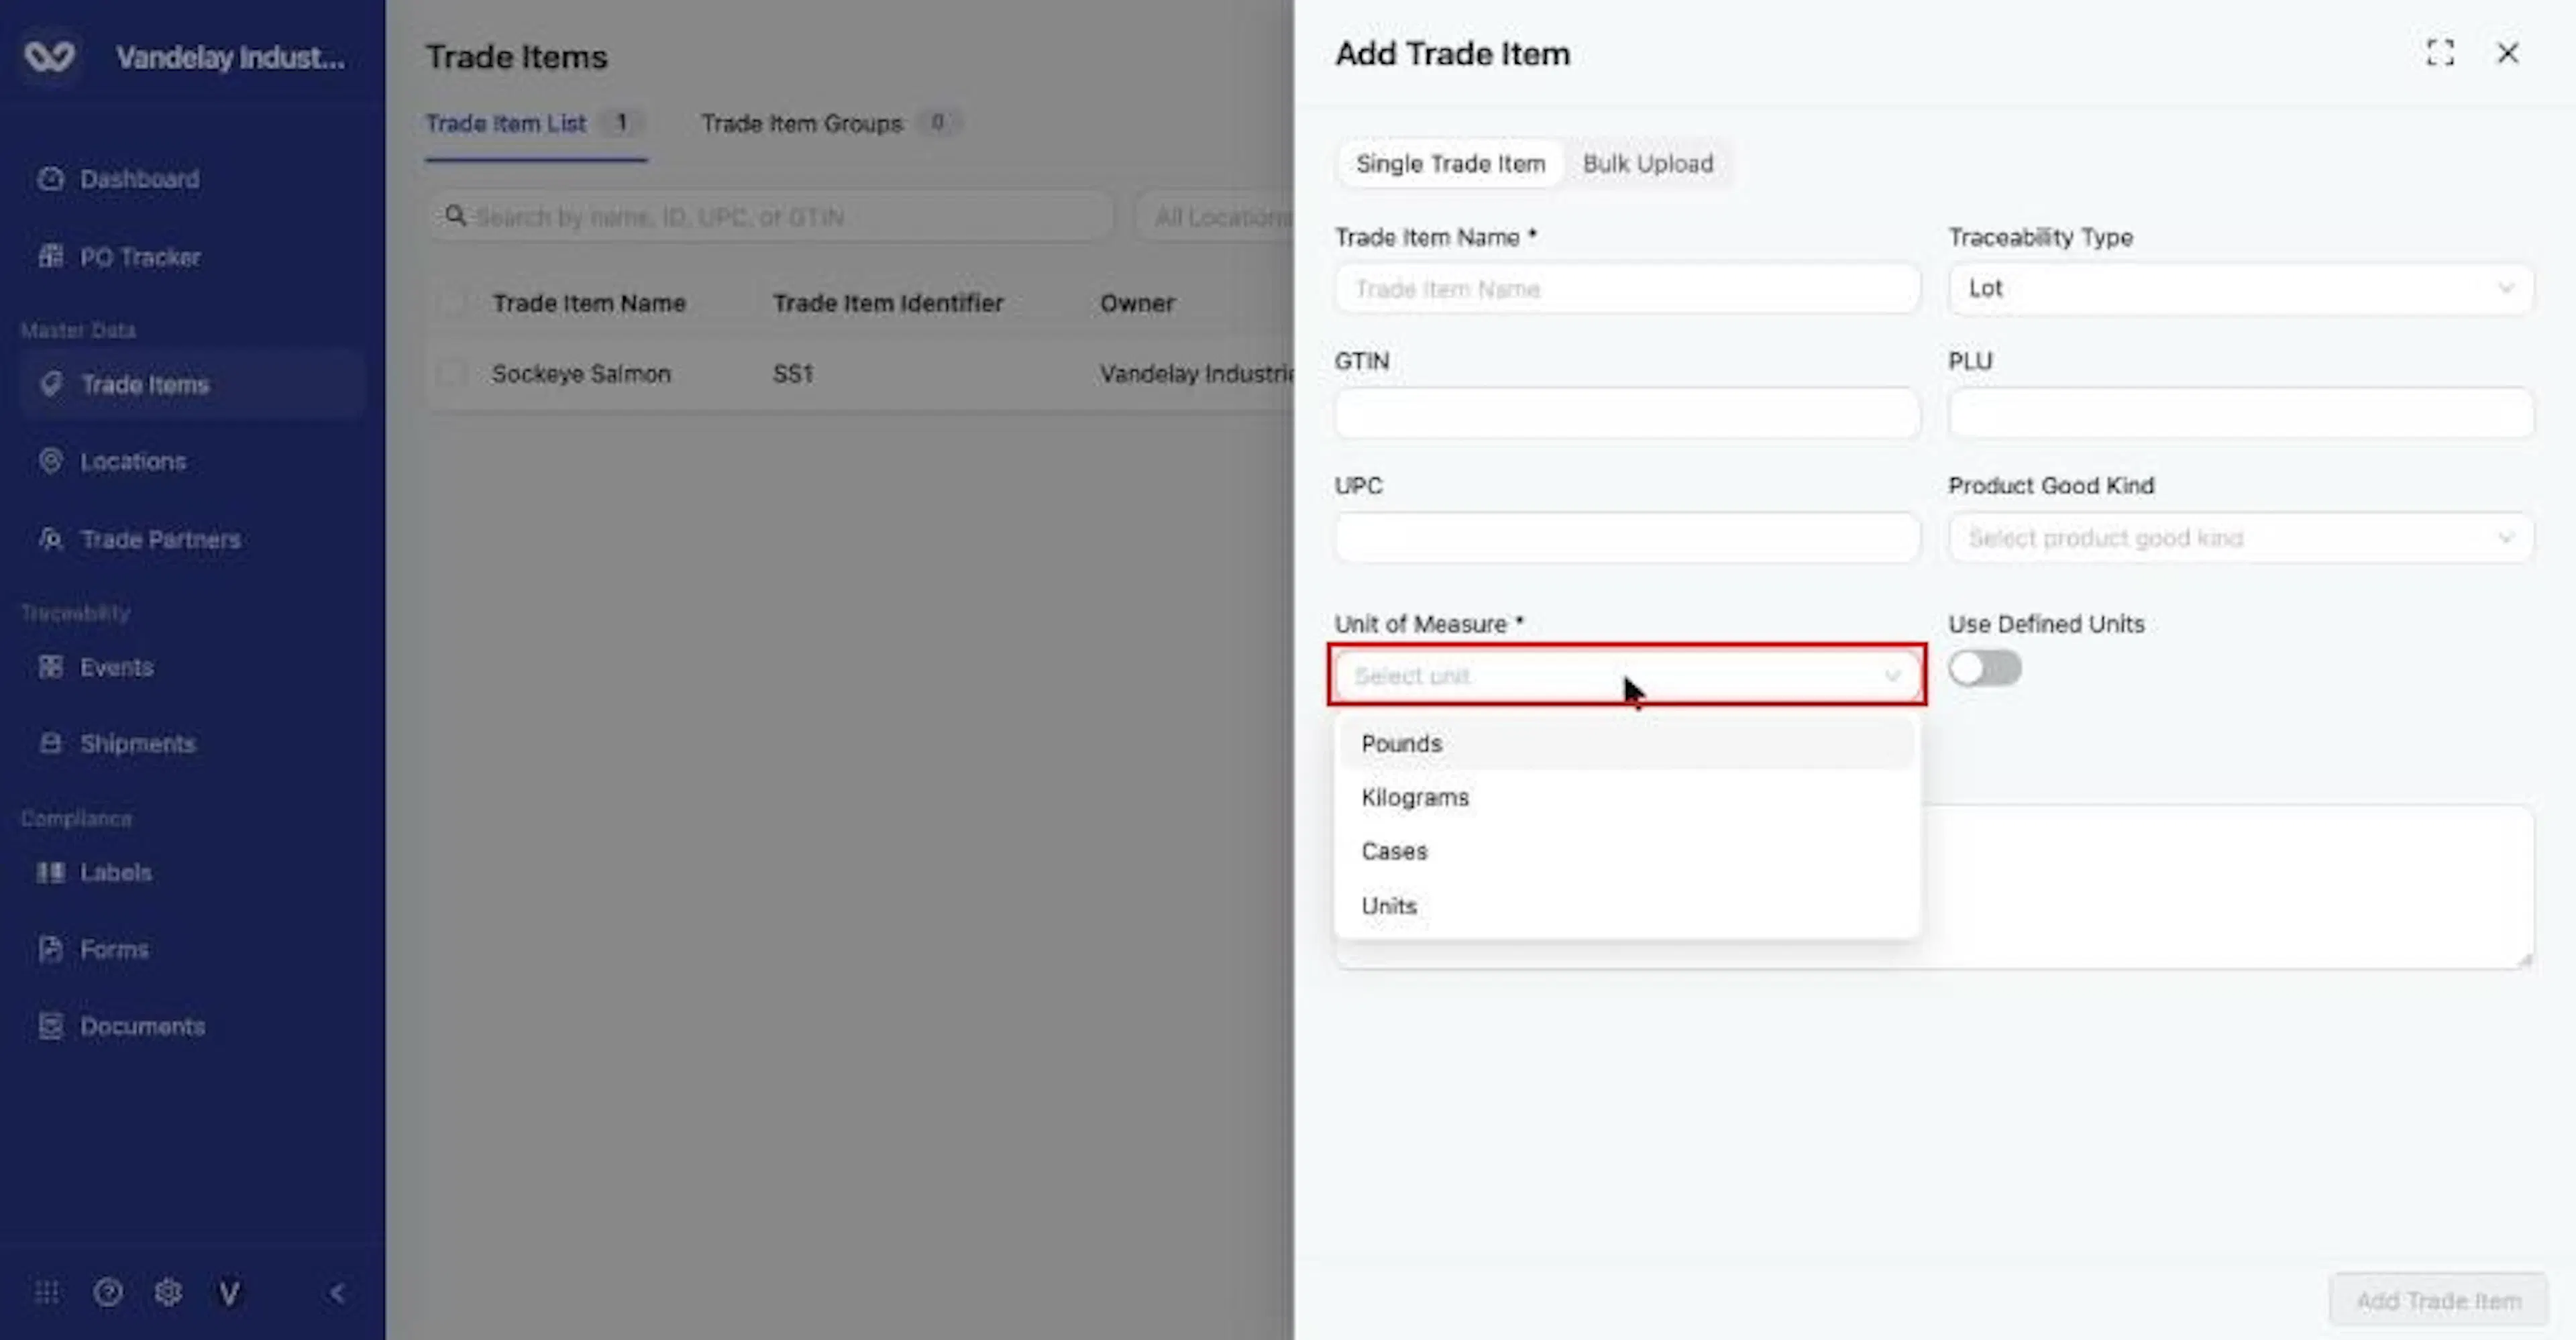Choose Cases from the unit list
This screenshot has width=2576, height=1340.
click(x=1627, y=852)
